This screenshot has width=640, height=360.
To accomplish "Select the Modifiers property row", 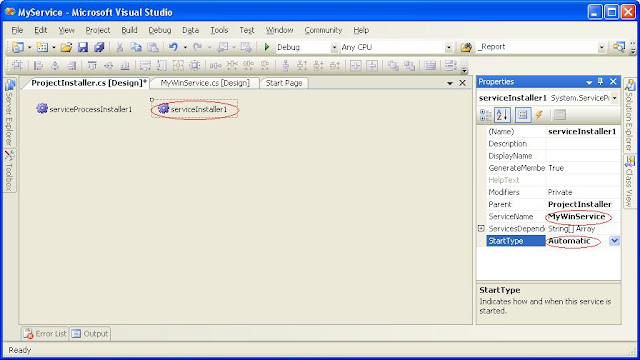I will (553, 192).
